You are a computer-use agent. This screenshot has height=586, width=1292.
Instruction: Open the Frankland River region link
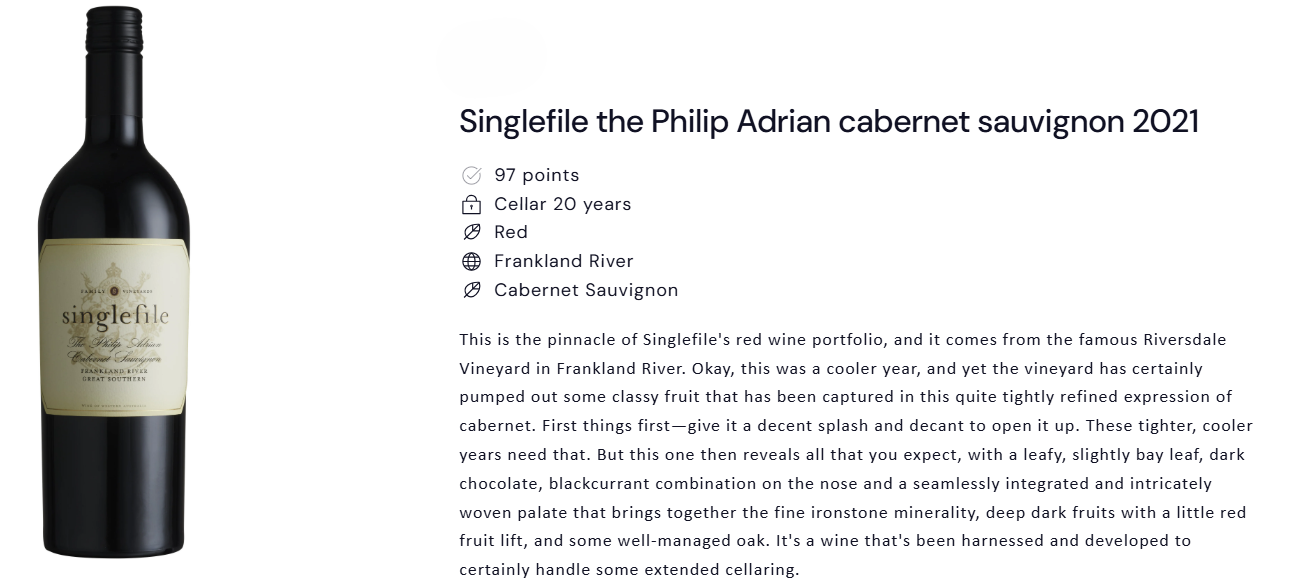(564, 262)
